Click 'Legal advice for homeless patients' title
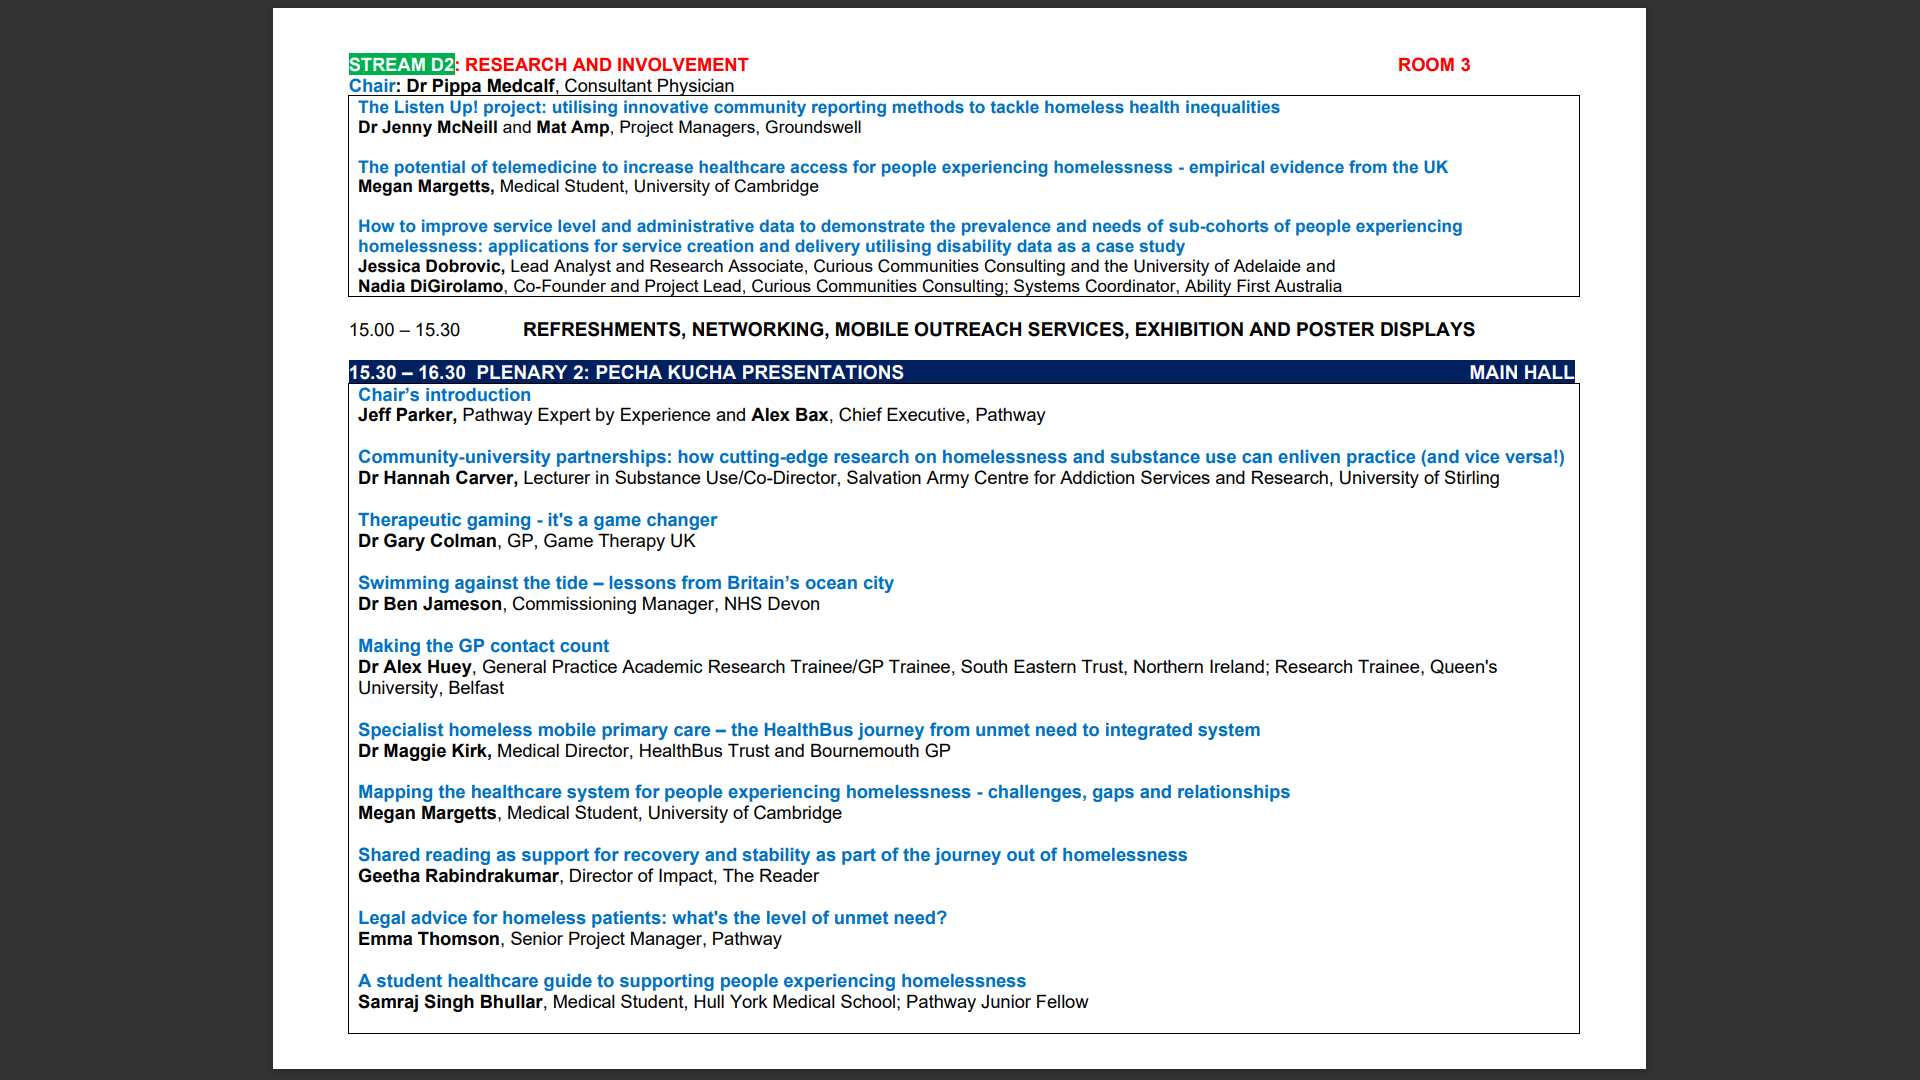 tap(652, 918)
